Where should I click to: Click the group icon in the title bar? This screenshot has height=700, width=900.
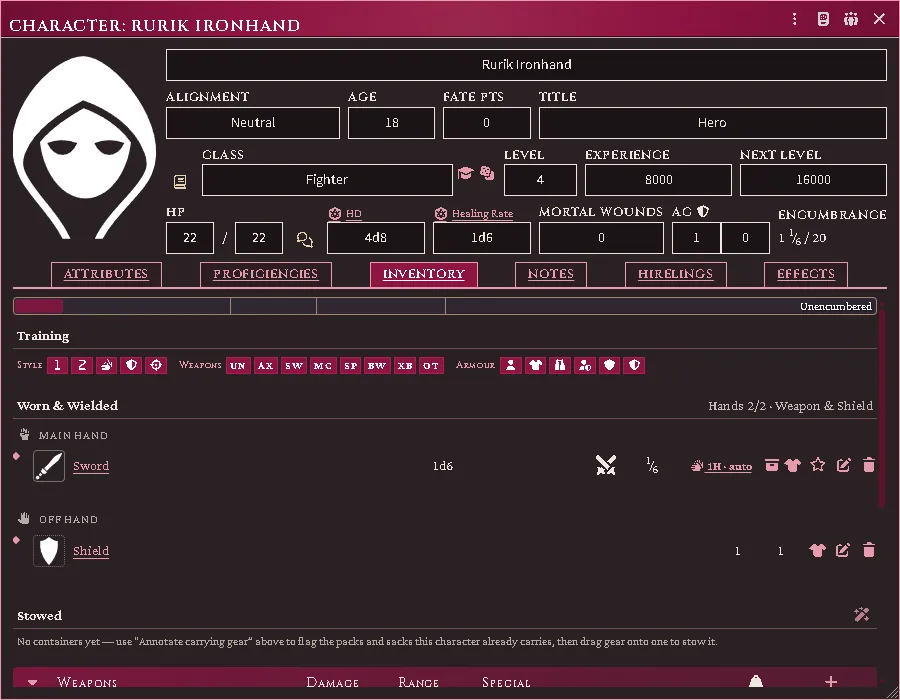point(851,20)
